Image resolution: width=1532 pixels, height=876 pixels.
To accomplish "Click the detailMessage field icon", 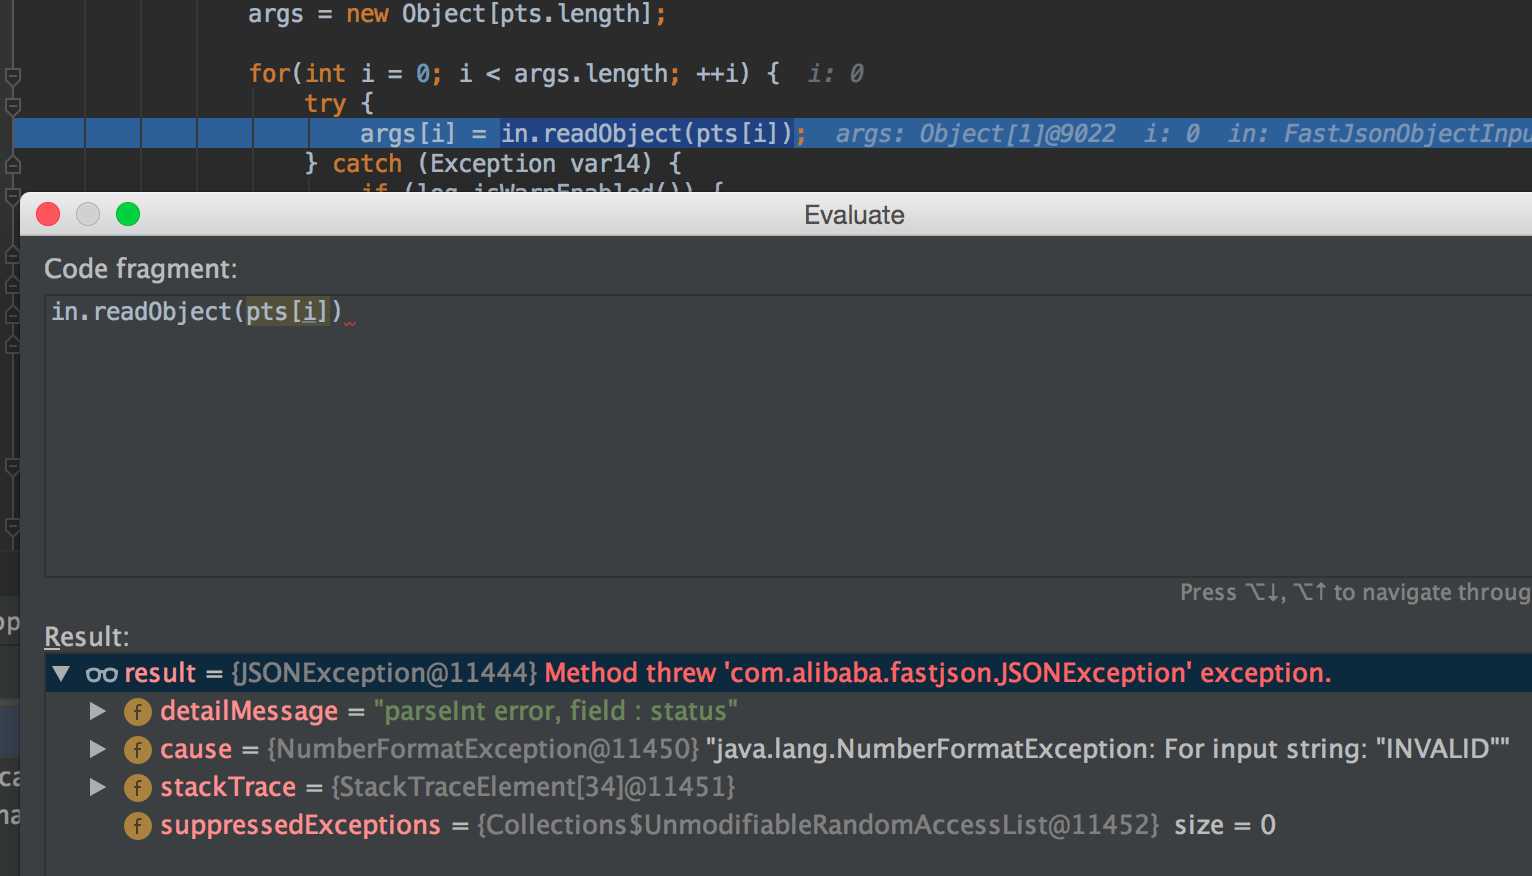I will click(137, 712).
